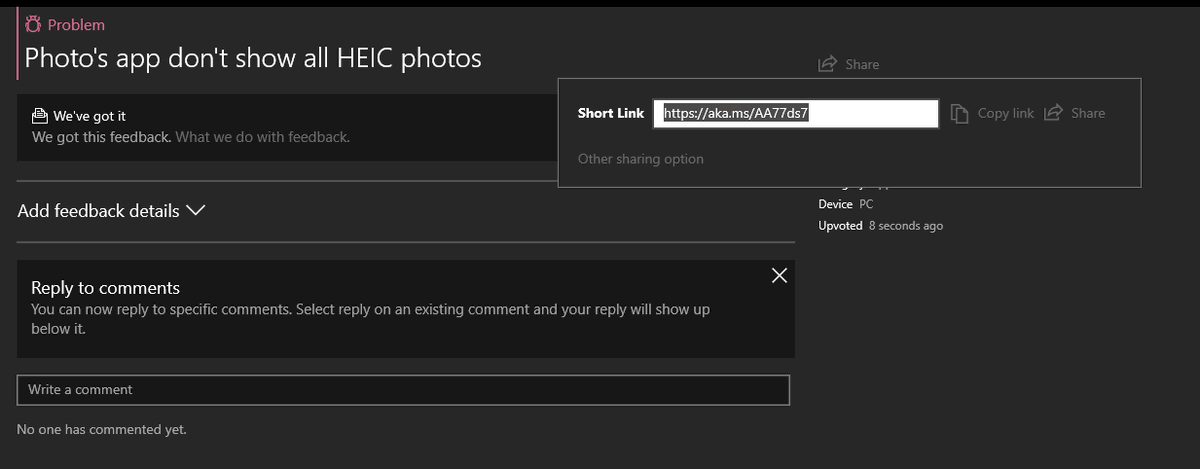Click Other sharing option

641,159
